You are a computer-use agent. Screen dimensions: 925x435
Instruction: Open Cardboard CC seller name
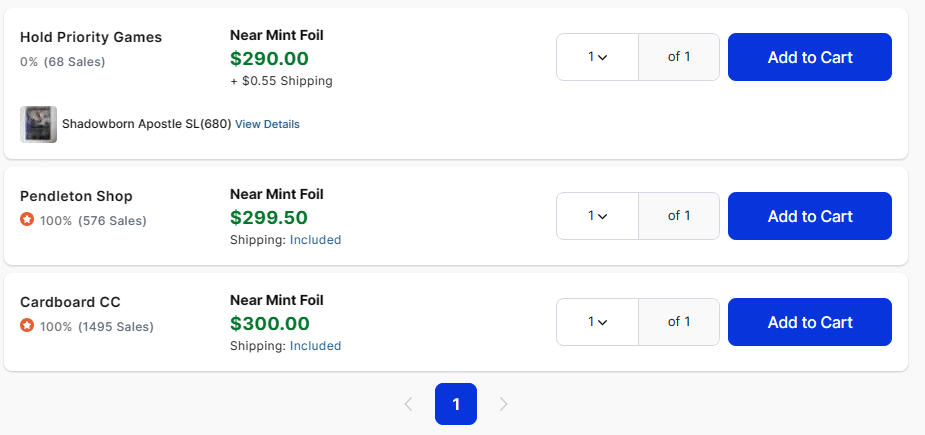[70, 302]
